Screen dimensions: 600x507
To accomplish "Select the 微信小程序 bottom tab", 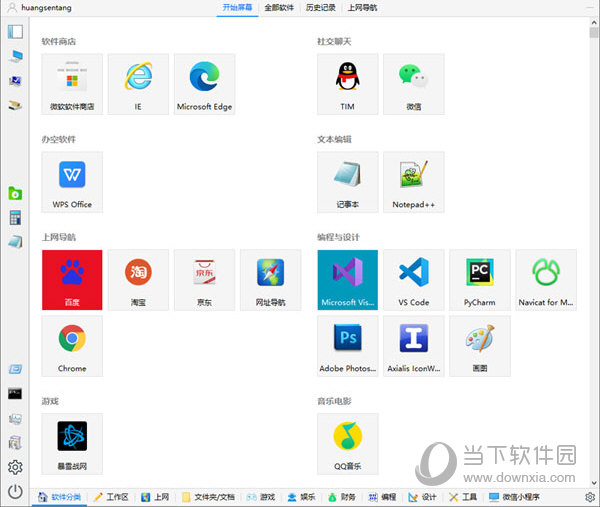I will (x=514, y=497).
